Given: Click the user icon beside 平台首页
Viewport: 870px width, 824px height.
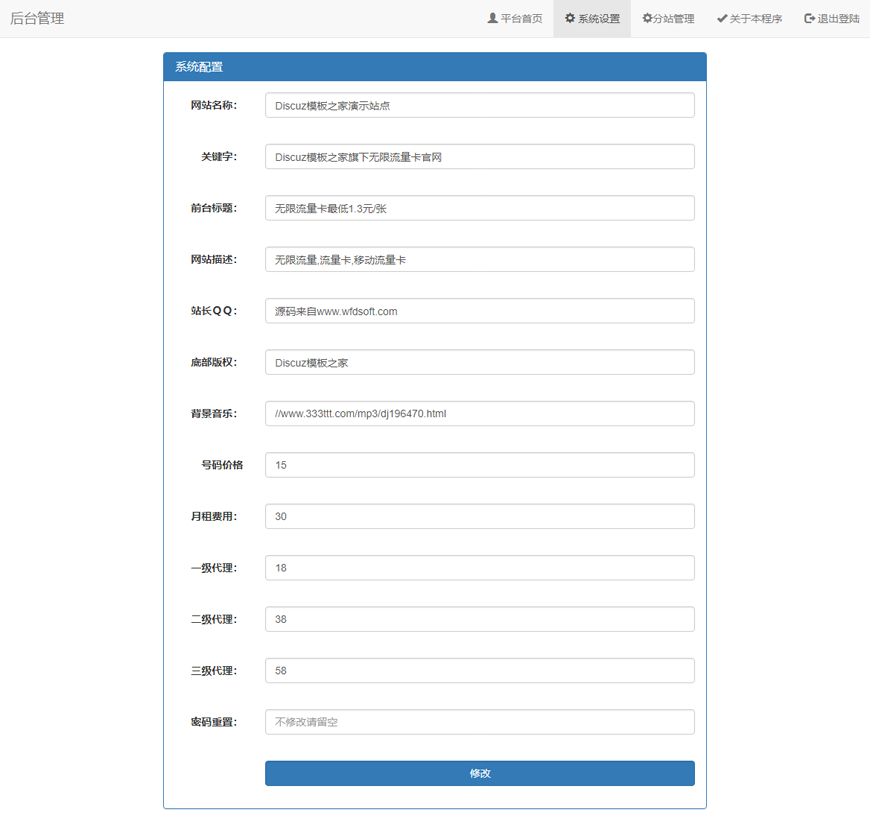Looking at the screenshot, I should [492, 18].
